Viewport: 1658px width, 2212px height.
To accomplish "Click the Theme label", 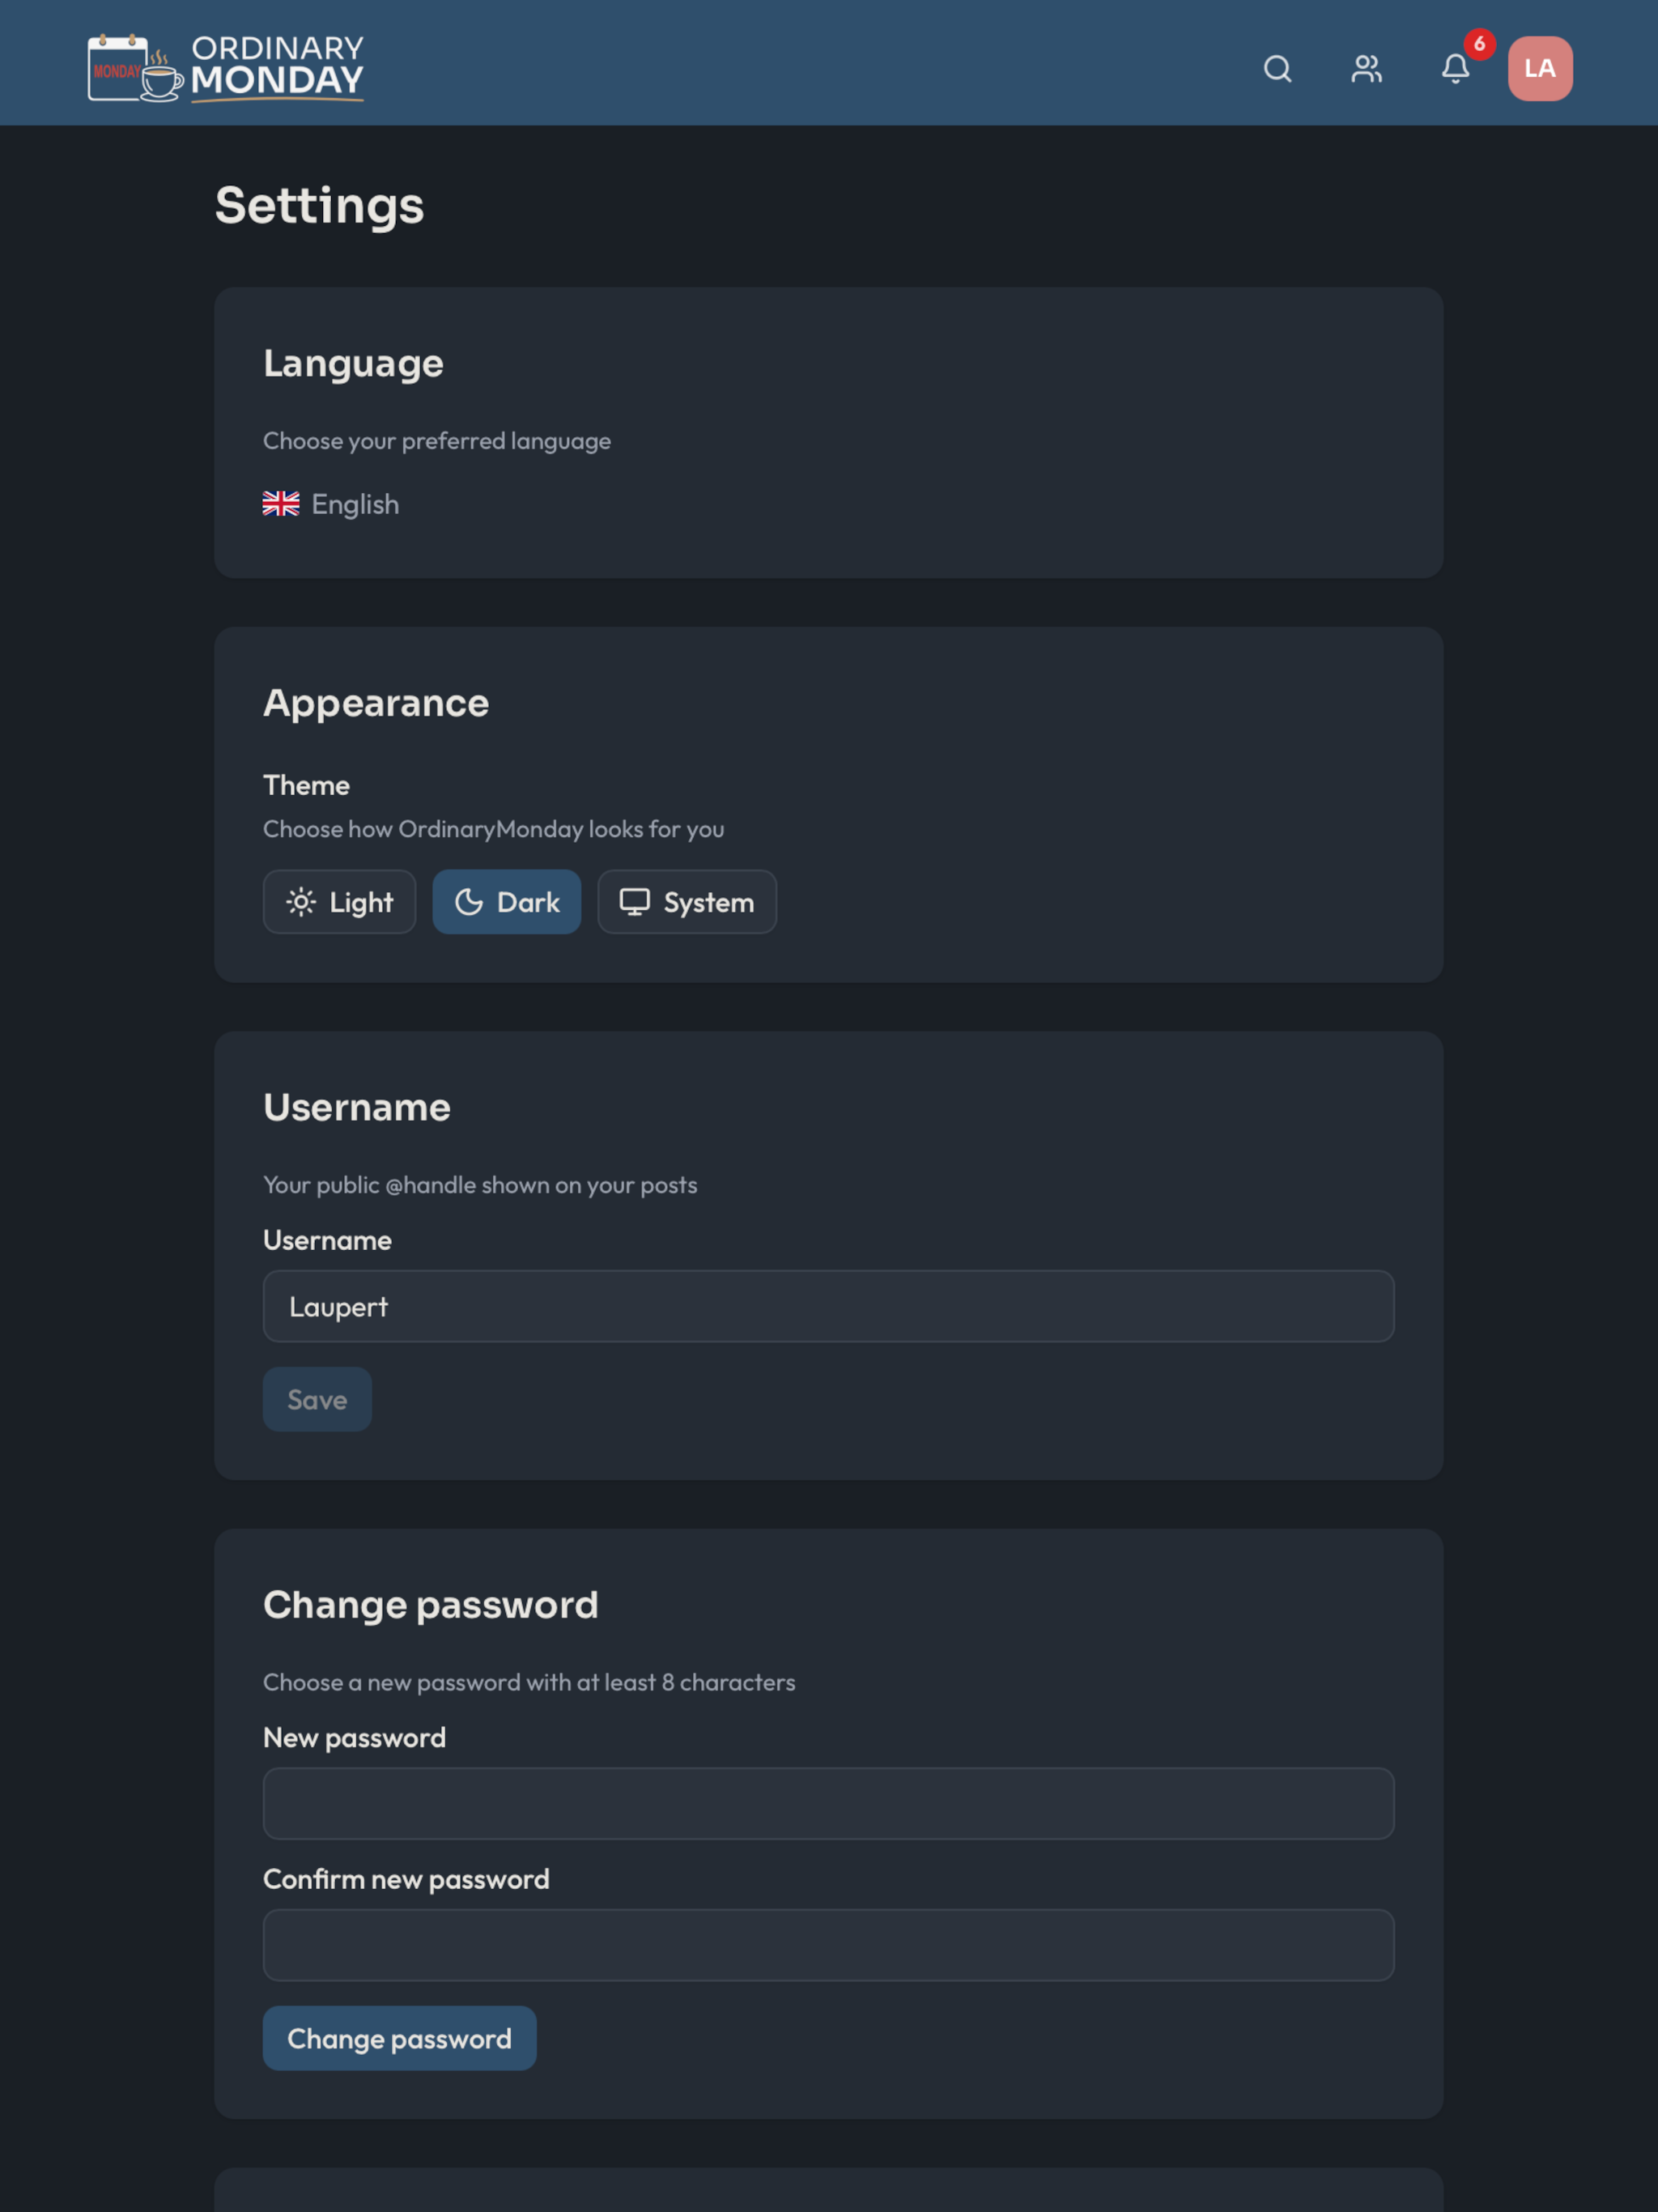I will 306,785.
